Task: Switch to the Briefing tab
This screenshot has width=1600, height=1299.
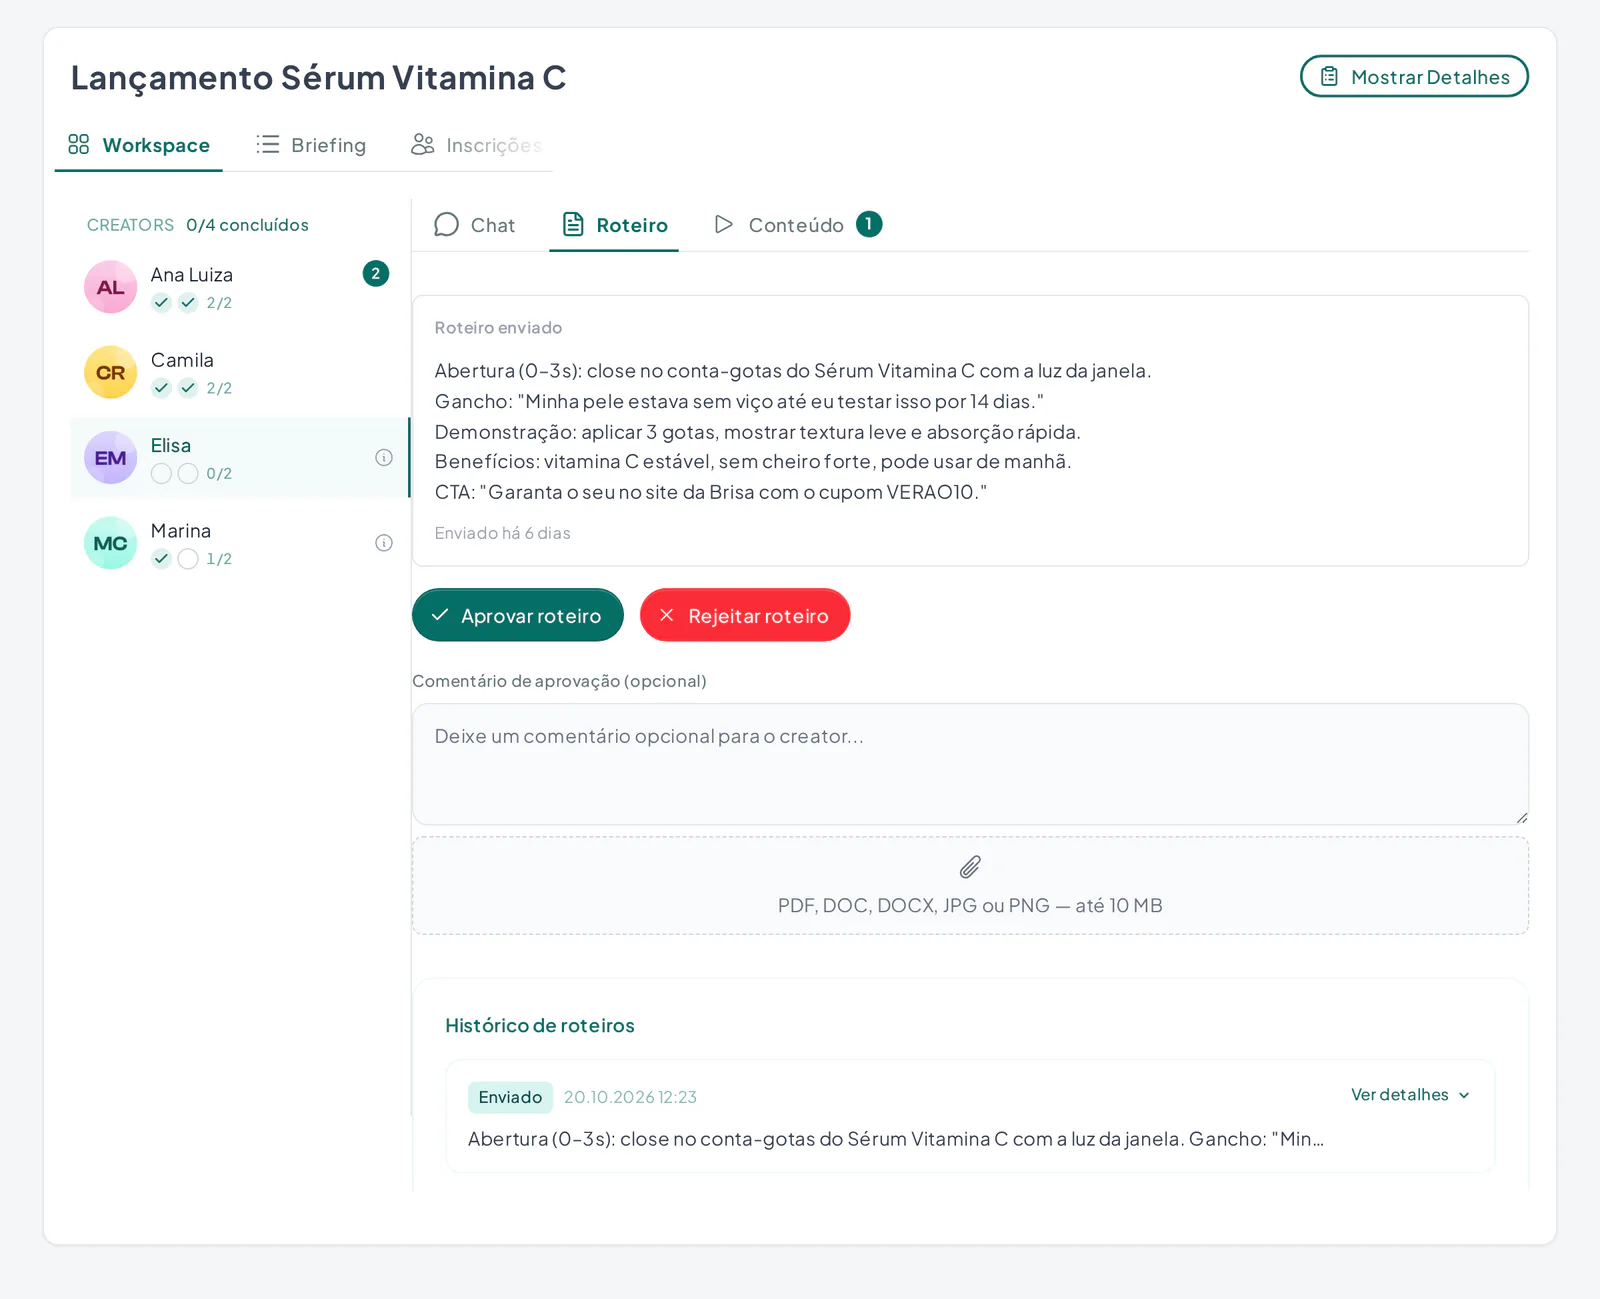Action: pos(311,145)
